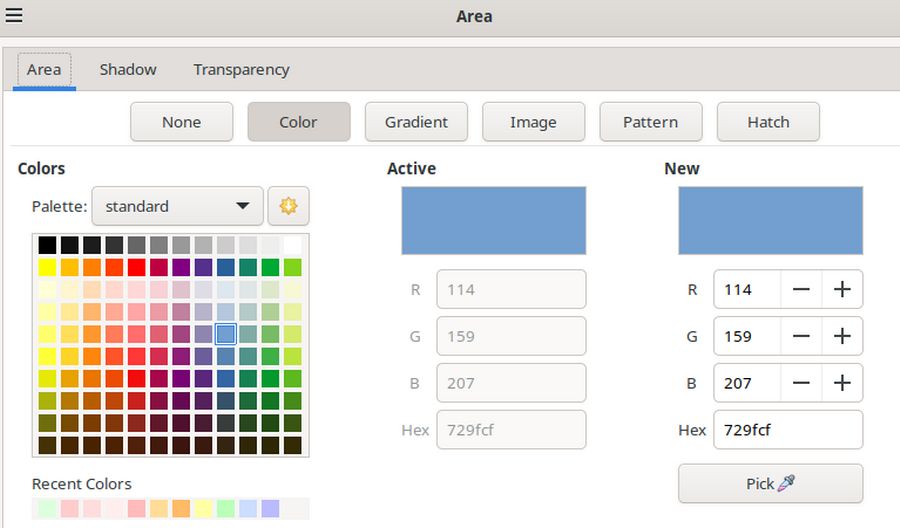
Task: Expand the Palette standard dropdown
Action: tap(178, 206)
